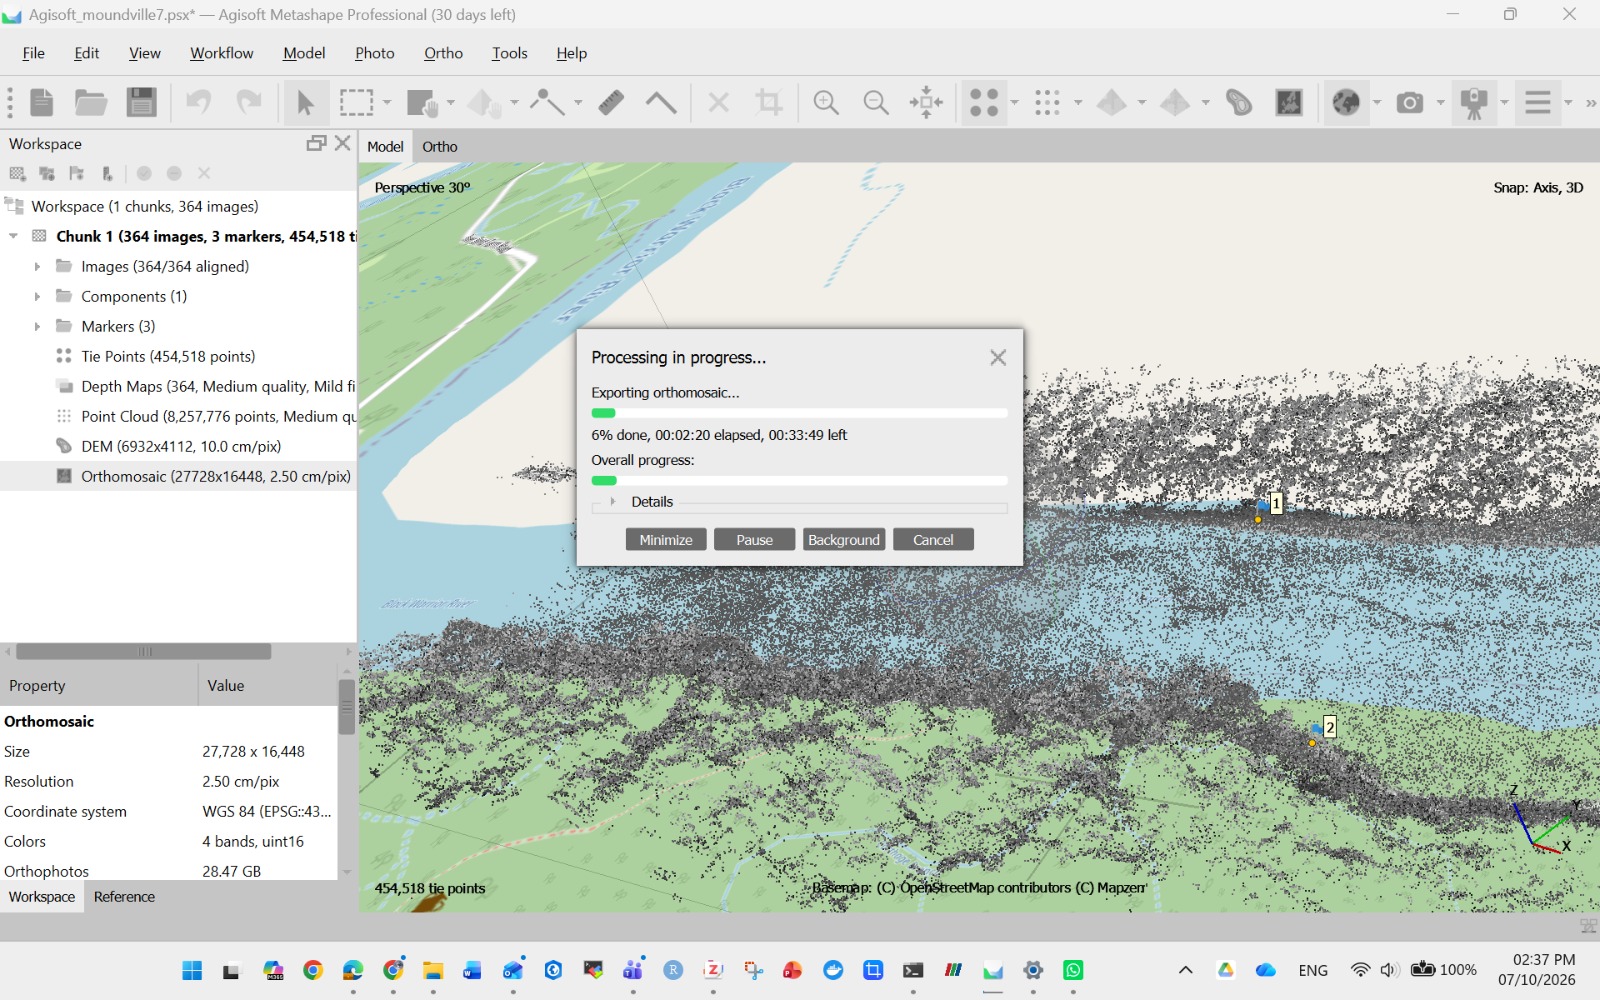Toggle the textured Model view button
This screenshot has width=1600, height=1000.
(1175, 102)
